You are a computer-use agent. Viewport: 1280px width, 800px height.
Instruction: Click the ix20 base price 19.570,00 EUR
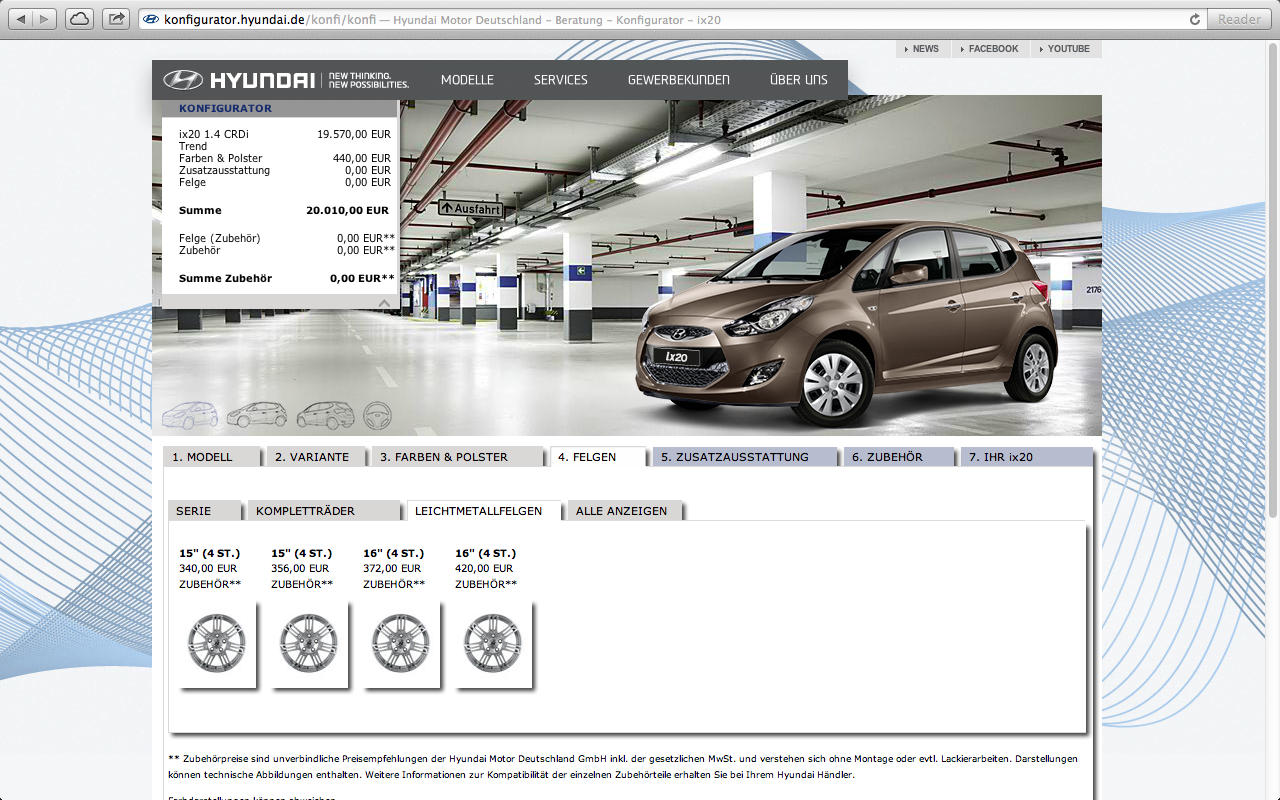coord(354,134)
